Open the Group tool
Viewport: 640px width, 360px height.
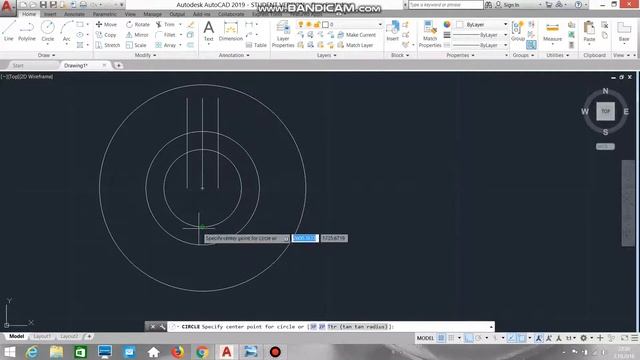518,31
